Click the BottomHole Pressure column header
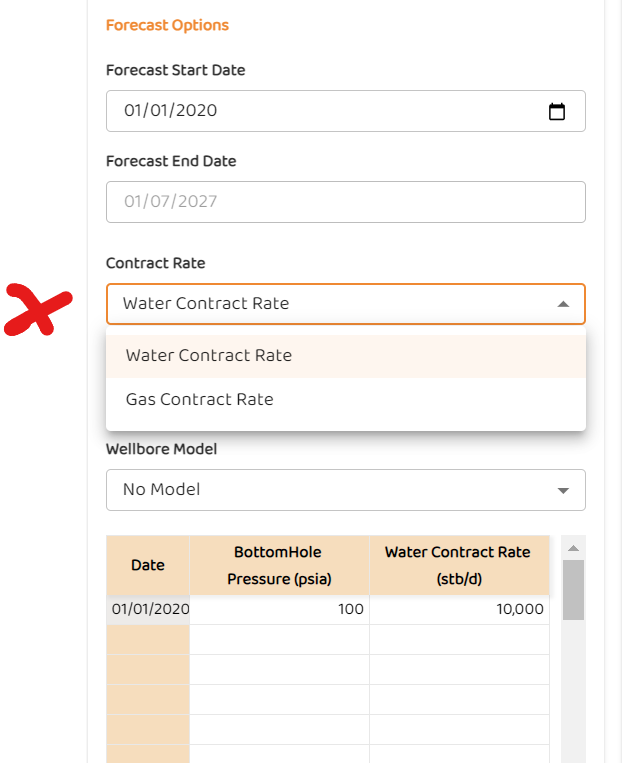The image size is (627, 763). coord(279,565)
